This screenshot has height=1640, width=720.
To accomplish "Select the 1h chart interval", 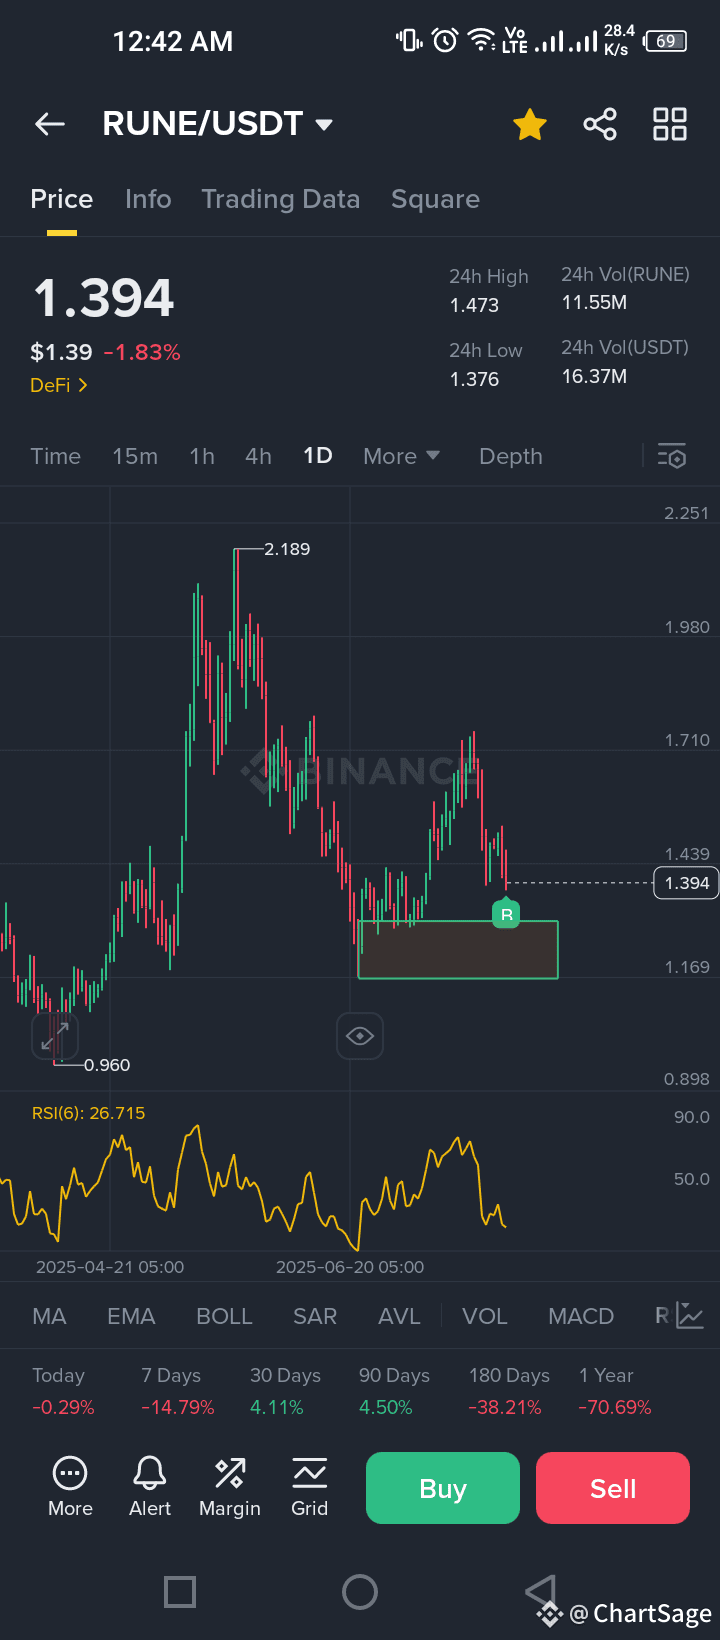I will click(x=202, y=456).
